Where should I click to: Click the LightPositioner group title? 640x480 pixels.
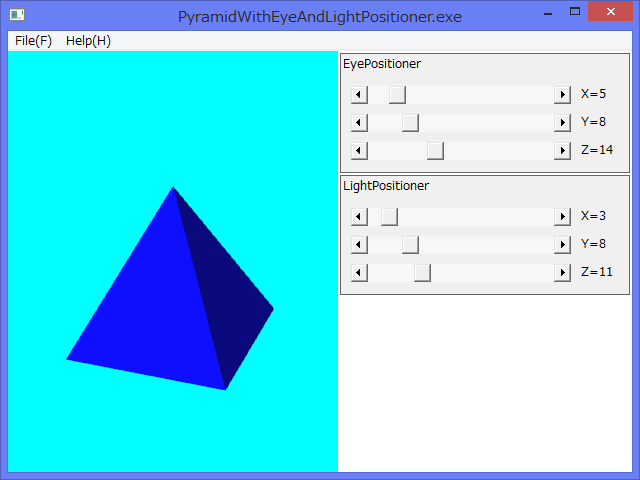coord(386,186)
